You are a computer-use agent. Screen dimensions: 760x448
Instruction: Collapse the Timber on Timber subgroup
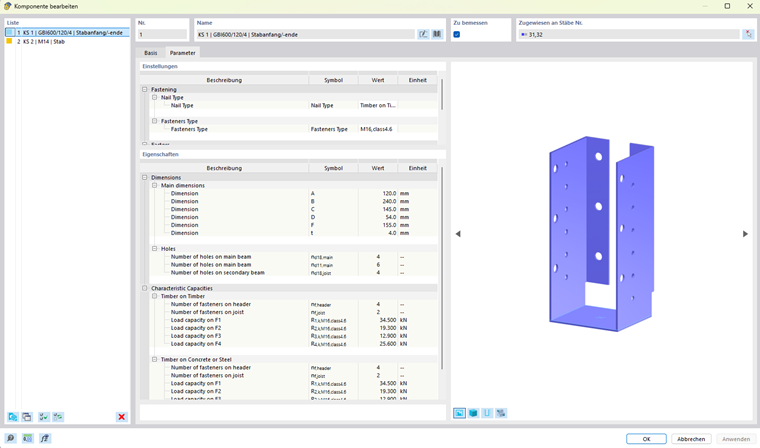(155, 296)
